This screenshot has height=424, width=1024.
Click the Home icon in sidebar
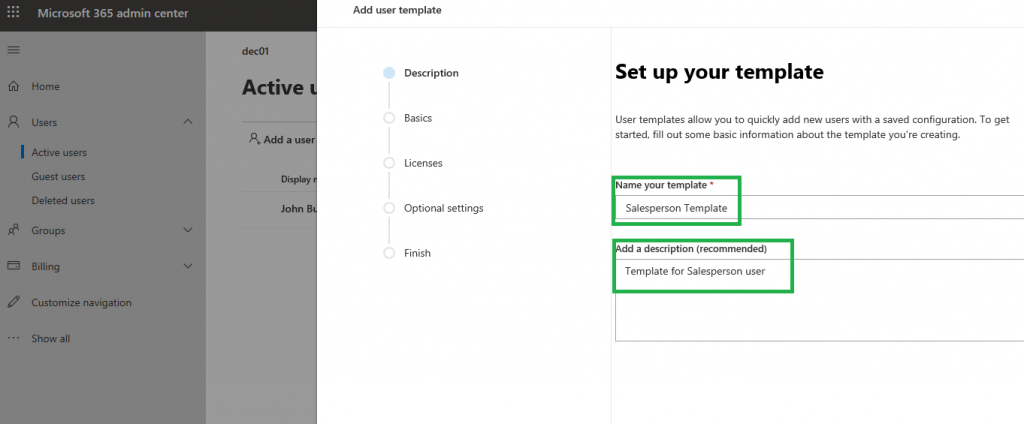pyautogui.click(x=14, y=87)
